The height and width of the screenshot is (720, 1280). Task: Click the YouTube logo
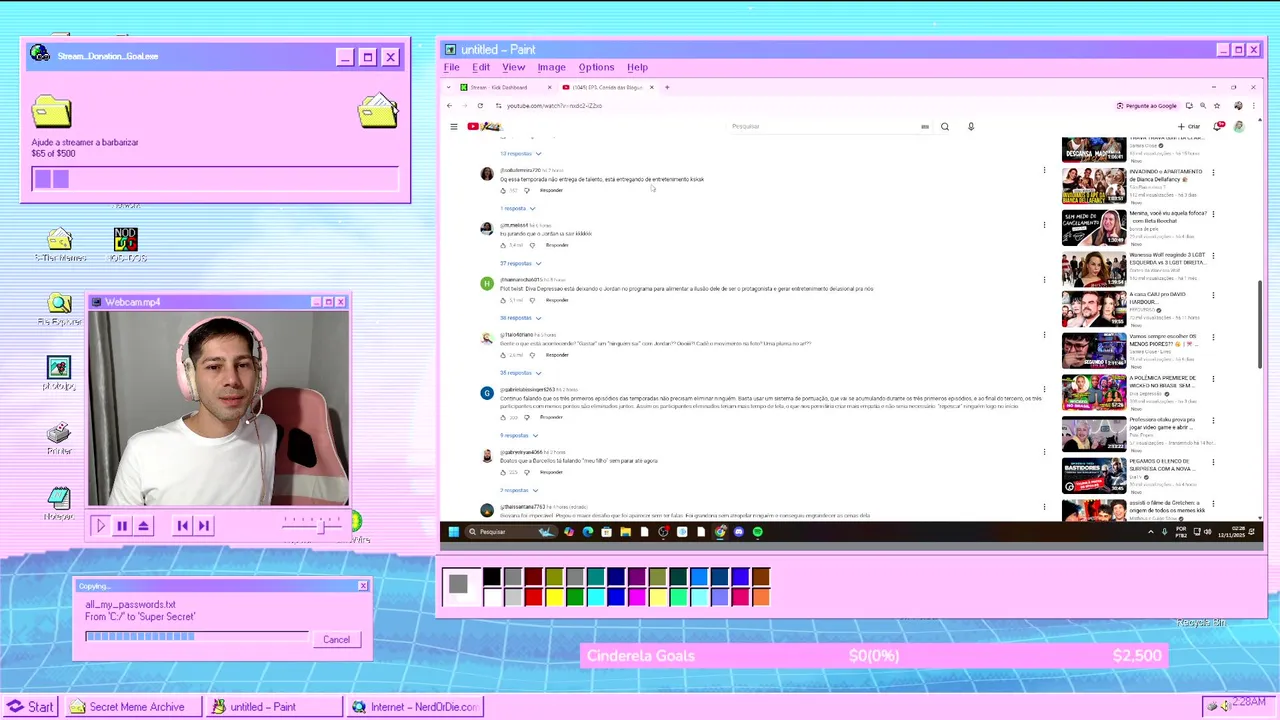click(483, 126)
